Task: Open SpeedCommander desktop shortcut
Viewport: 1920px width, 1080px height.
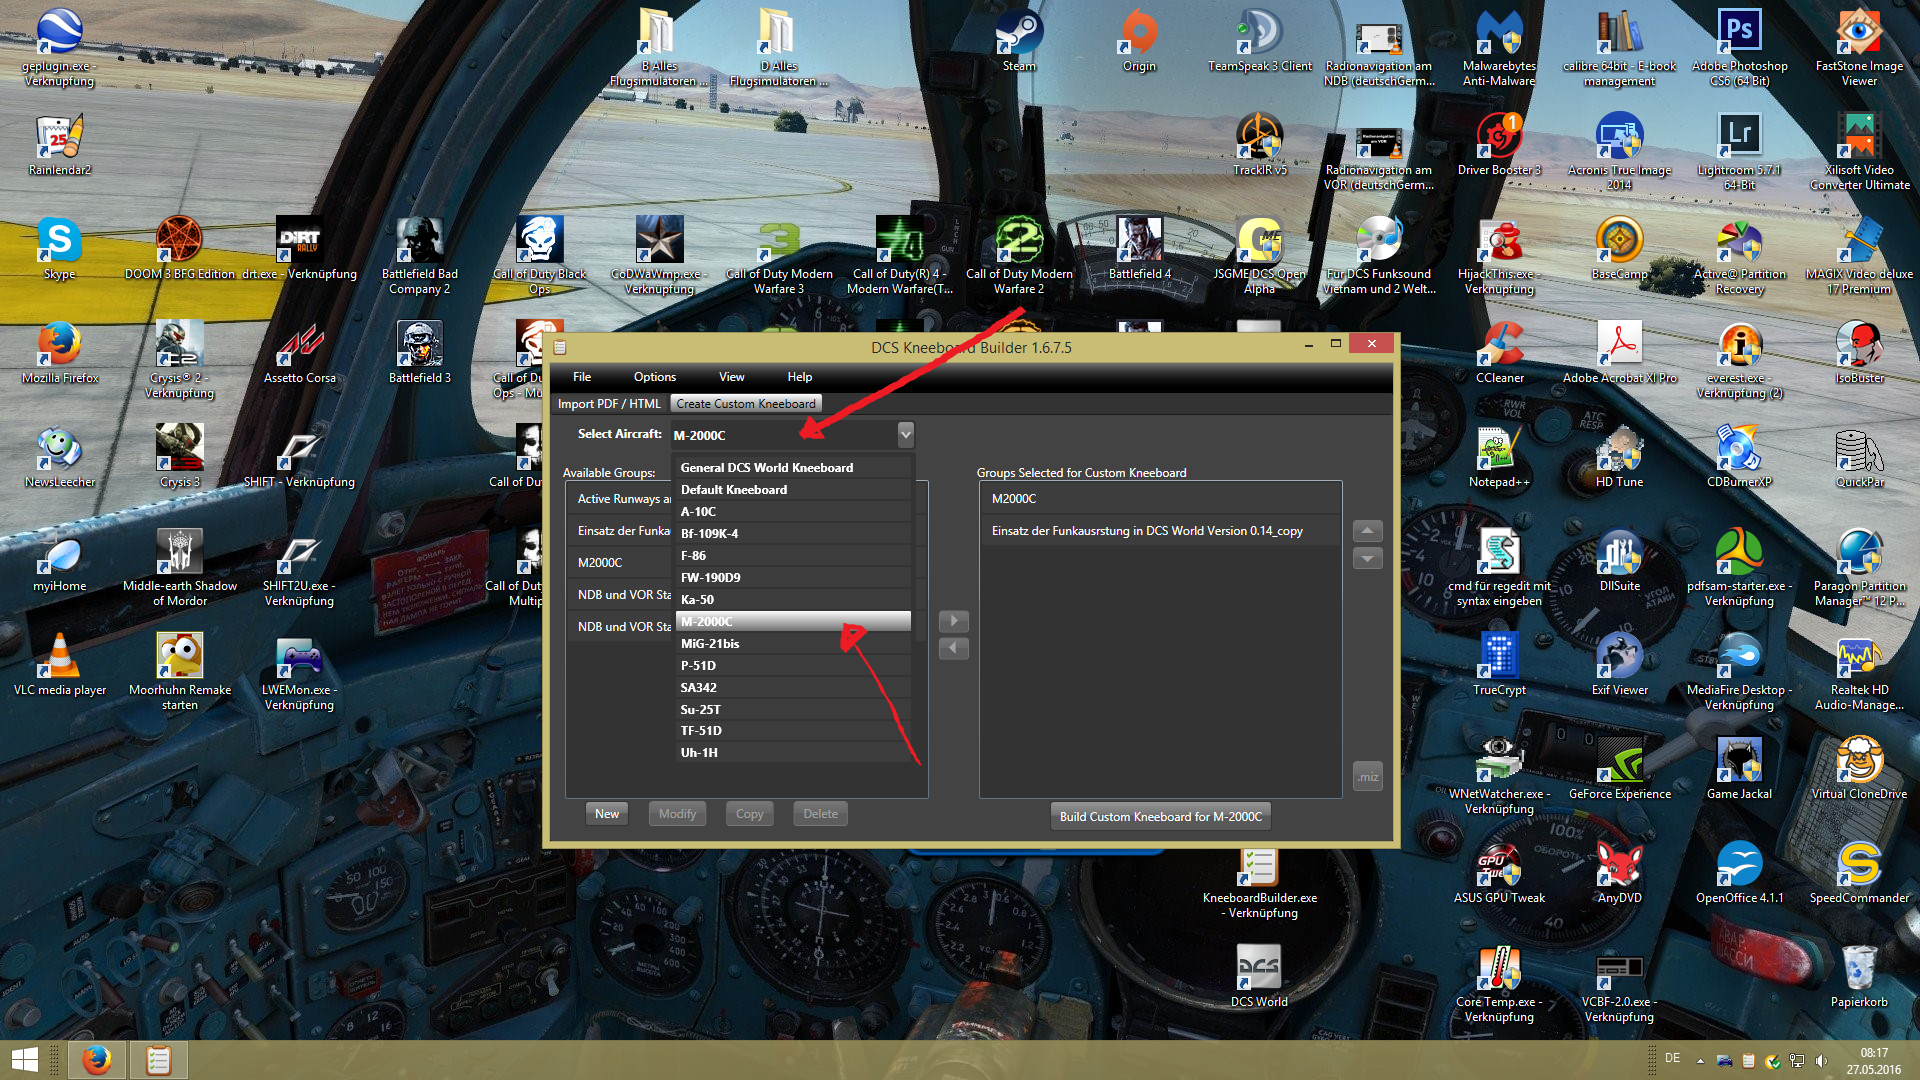Action: 1859,872
